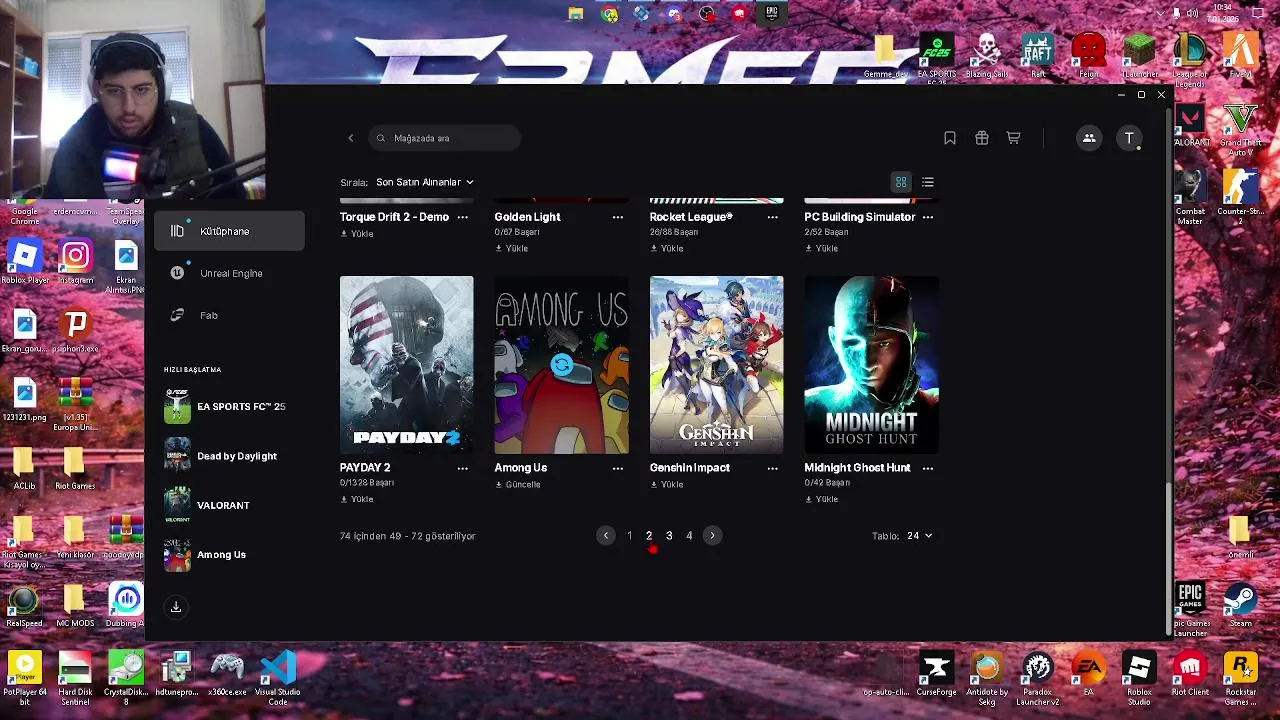Image resolution: width=1280 pixels, height=720 pixels.
Task: Go to previous library page arrow
Action: (606, 536)
